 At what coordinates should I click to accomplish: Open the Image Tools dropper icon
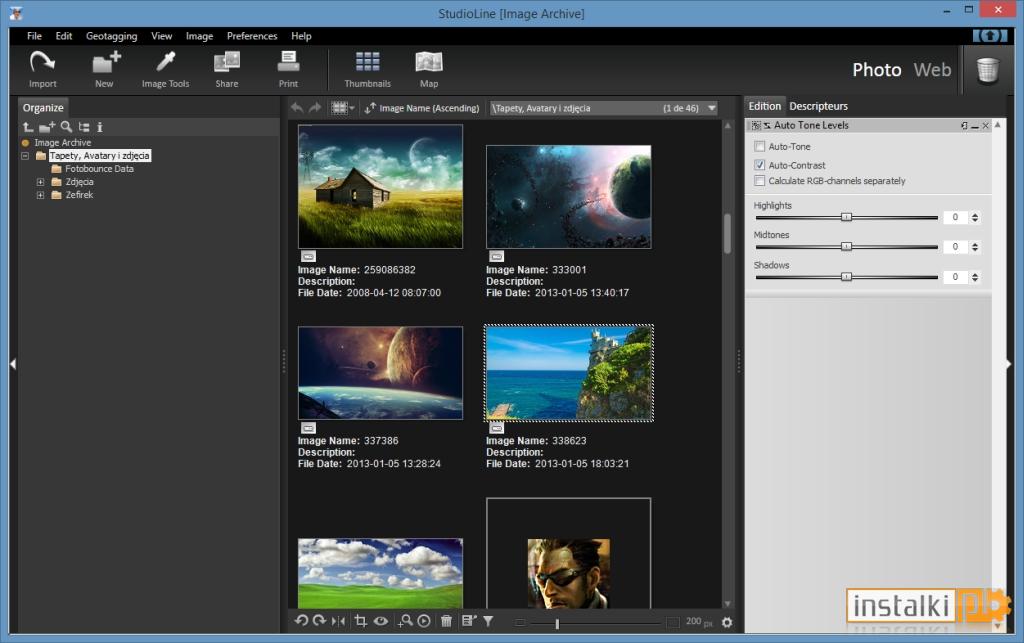coord(165,68)
